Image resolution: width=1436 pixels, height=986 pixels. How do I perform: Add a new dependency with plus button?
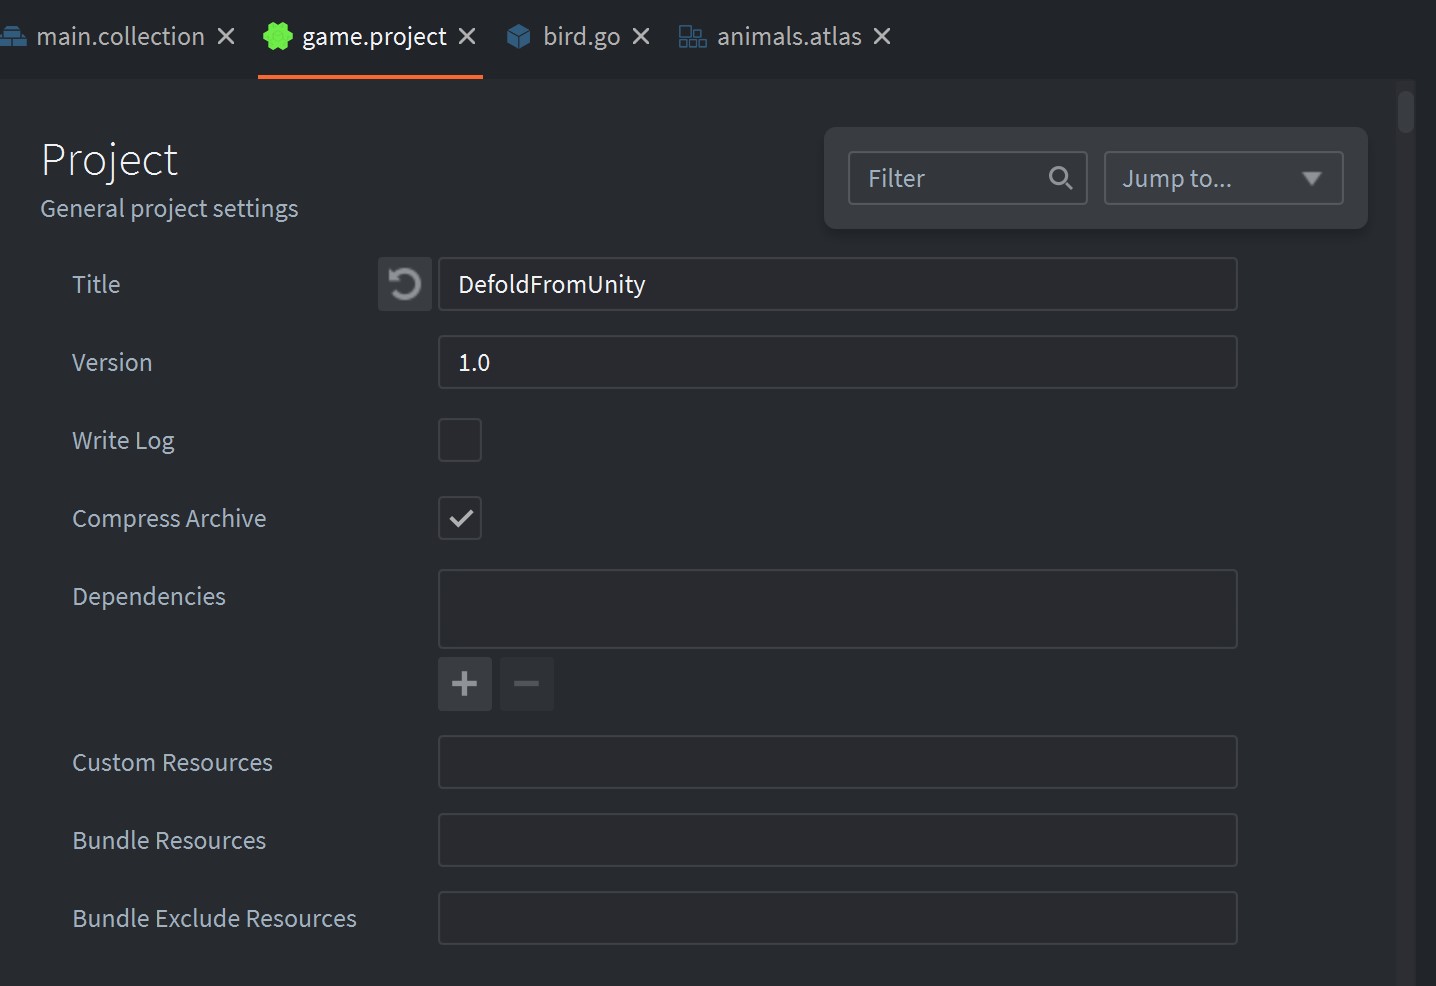(x=464, y=684)
